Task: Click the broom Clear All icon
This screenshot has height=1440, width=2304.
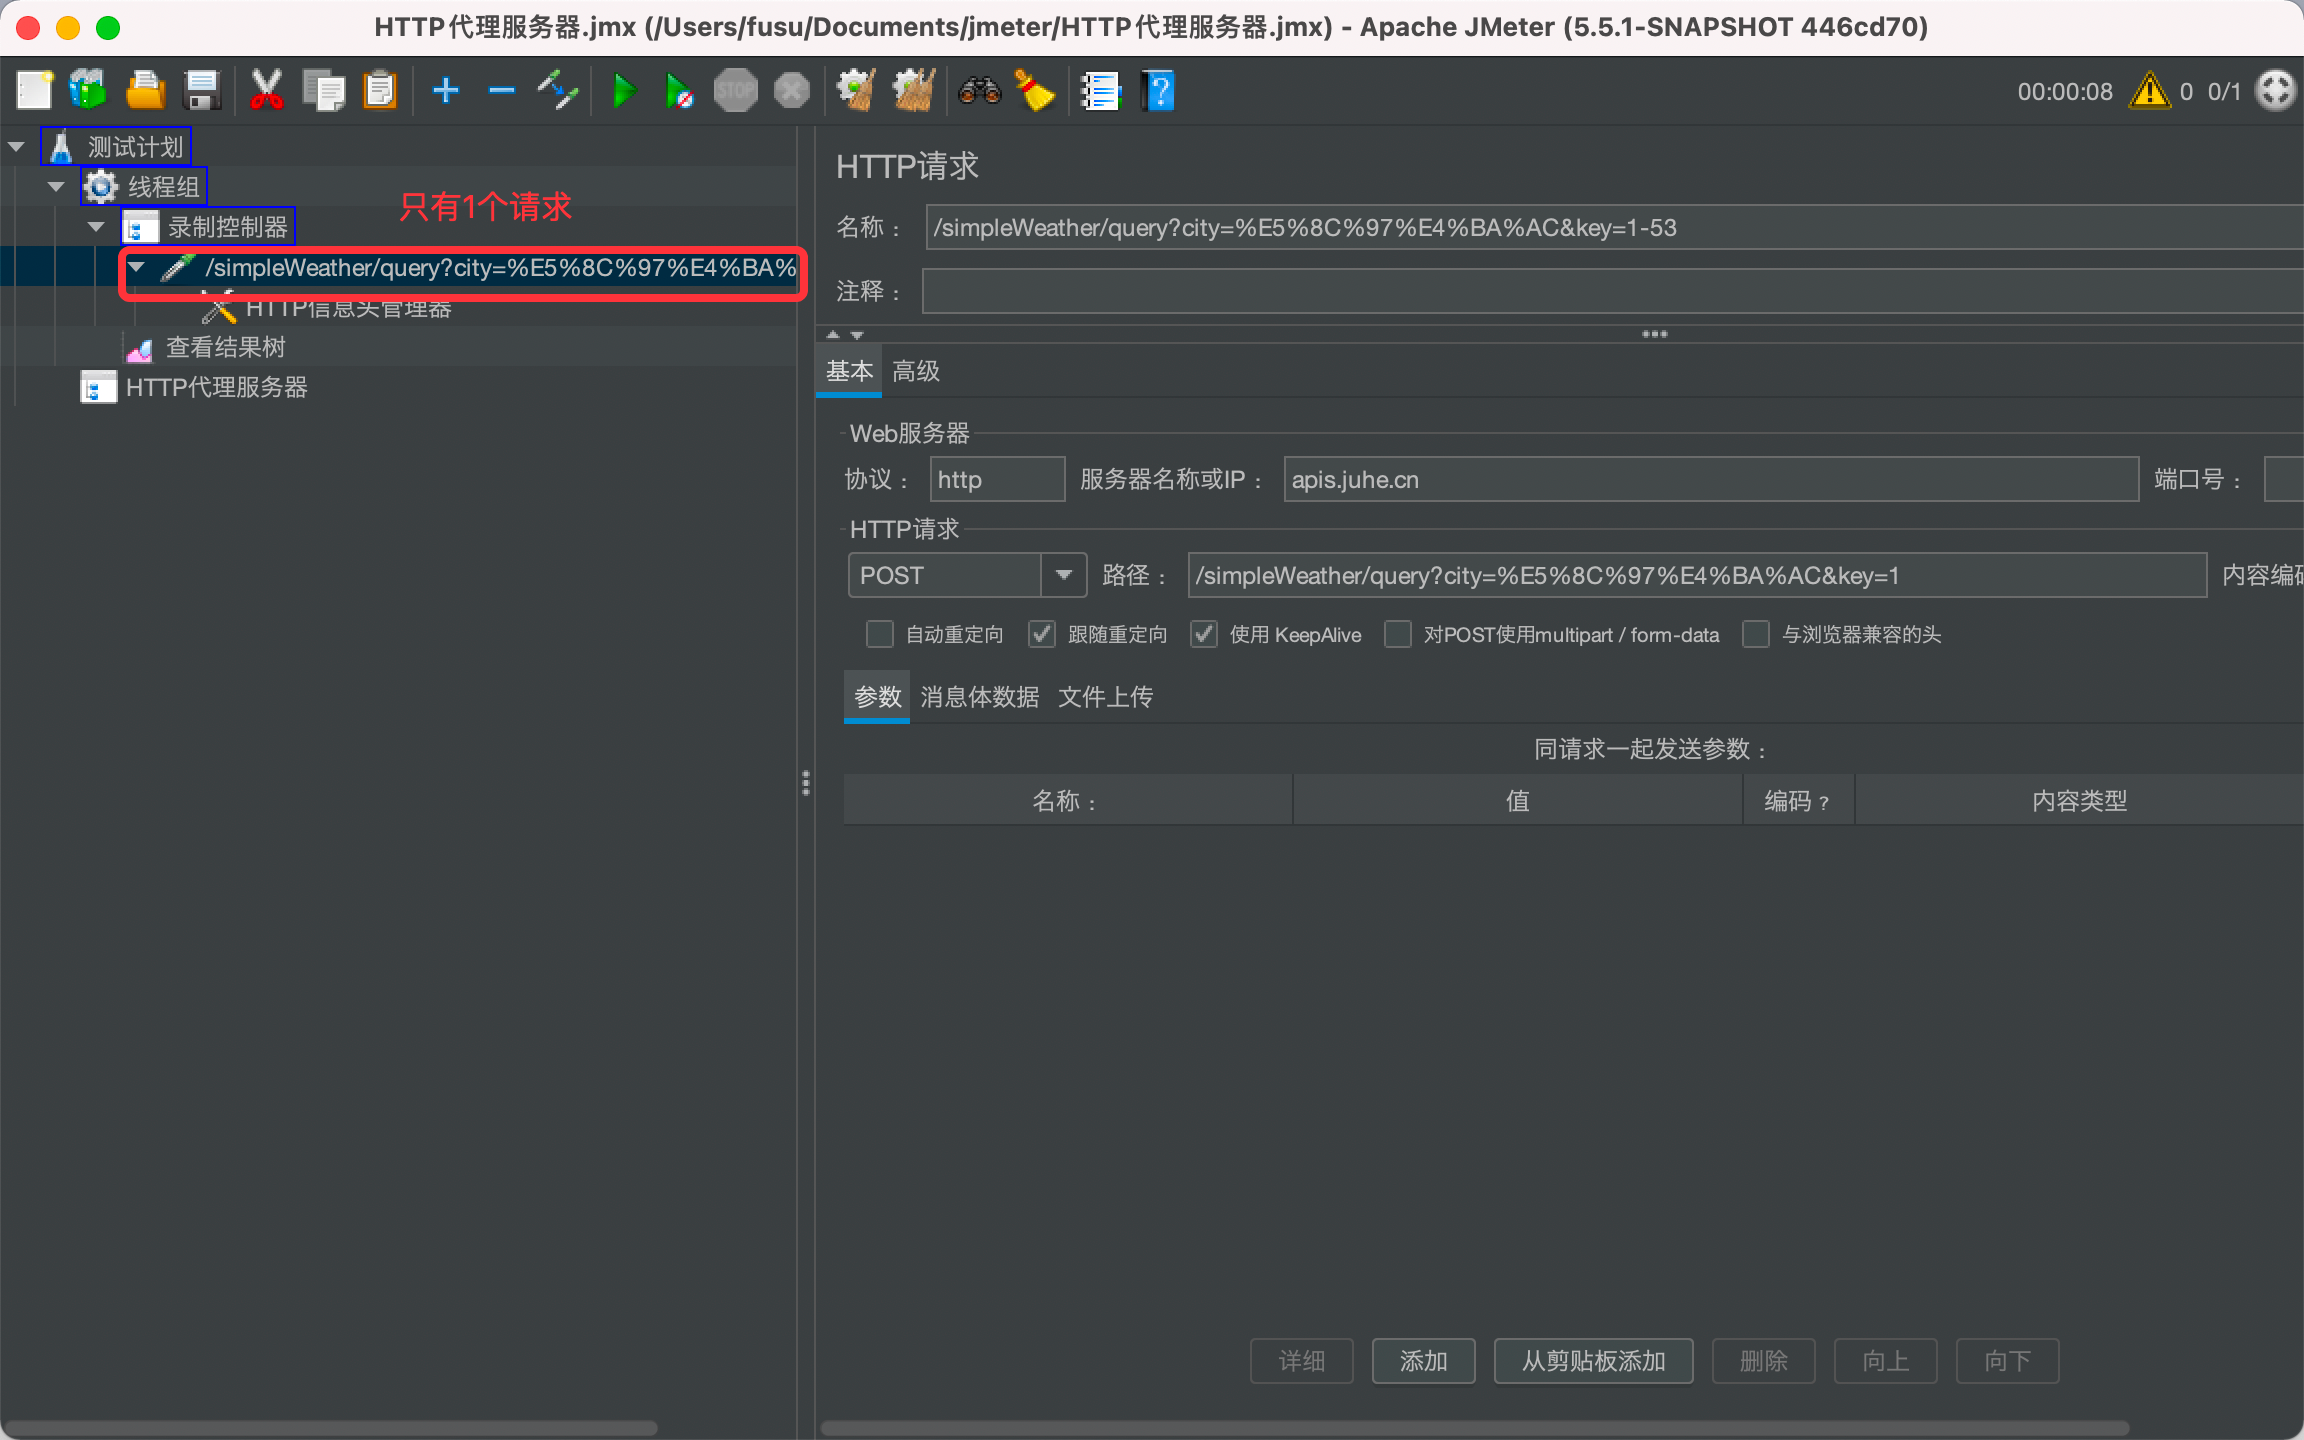Action: (1036, 91)
